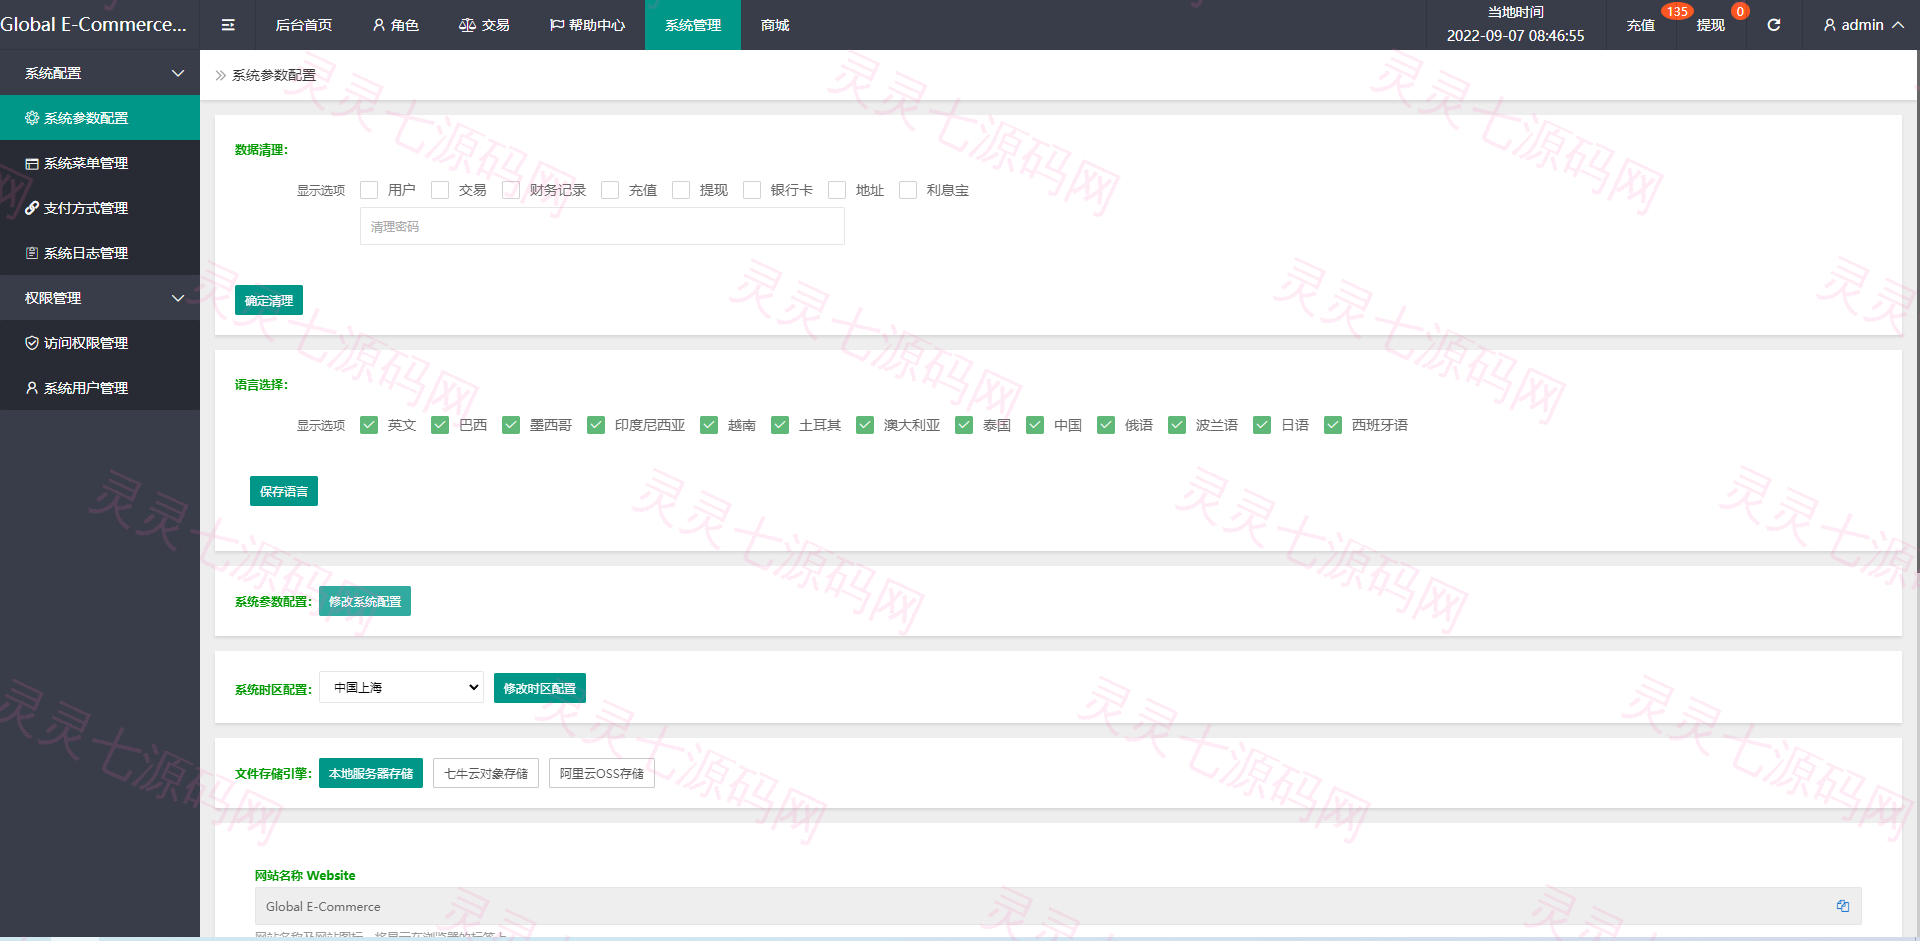The height and width of the screenshot is (941, 1920).
Task: Click the refresh icon in top bar
Action: coord(1773,25)
